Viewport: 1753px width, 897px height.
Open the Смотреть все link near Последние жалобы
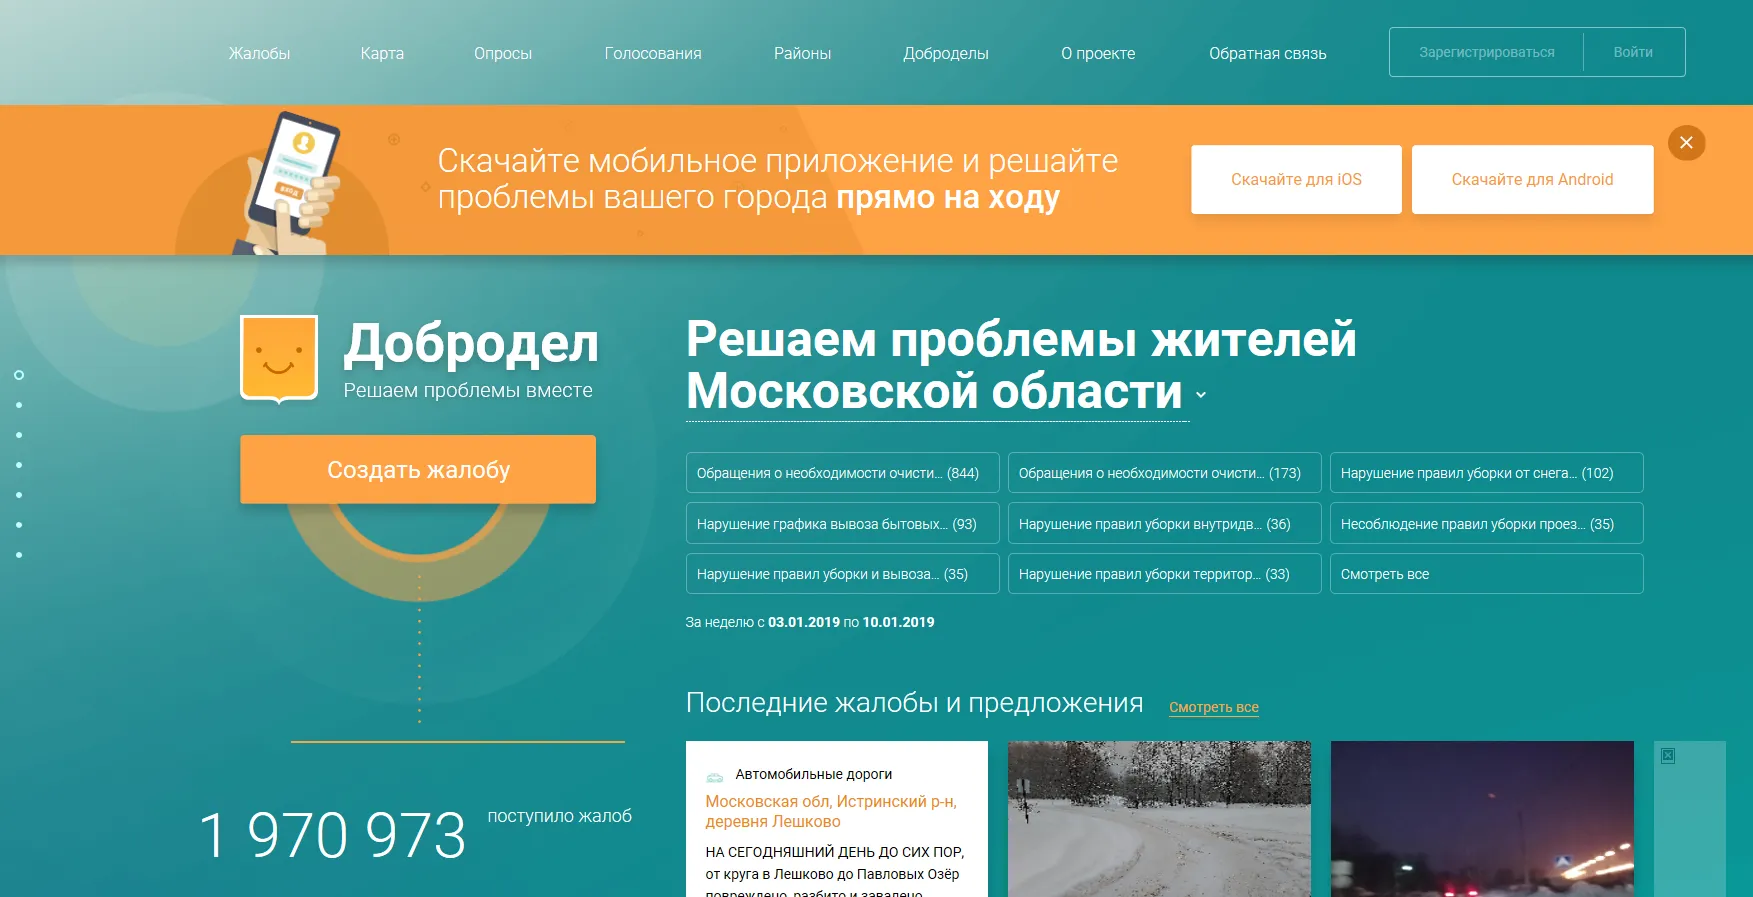click(x=1213, y=707)
